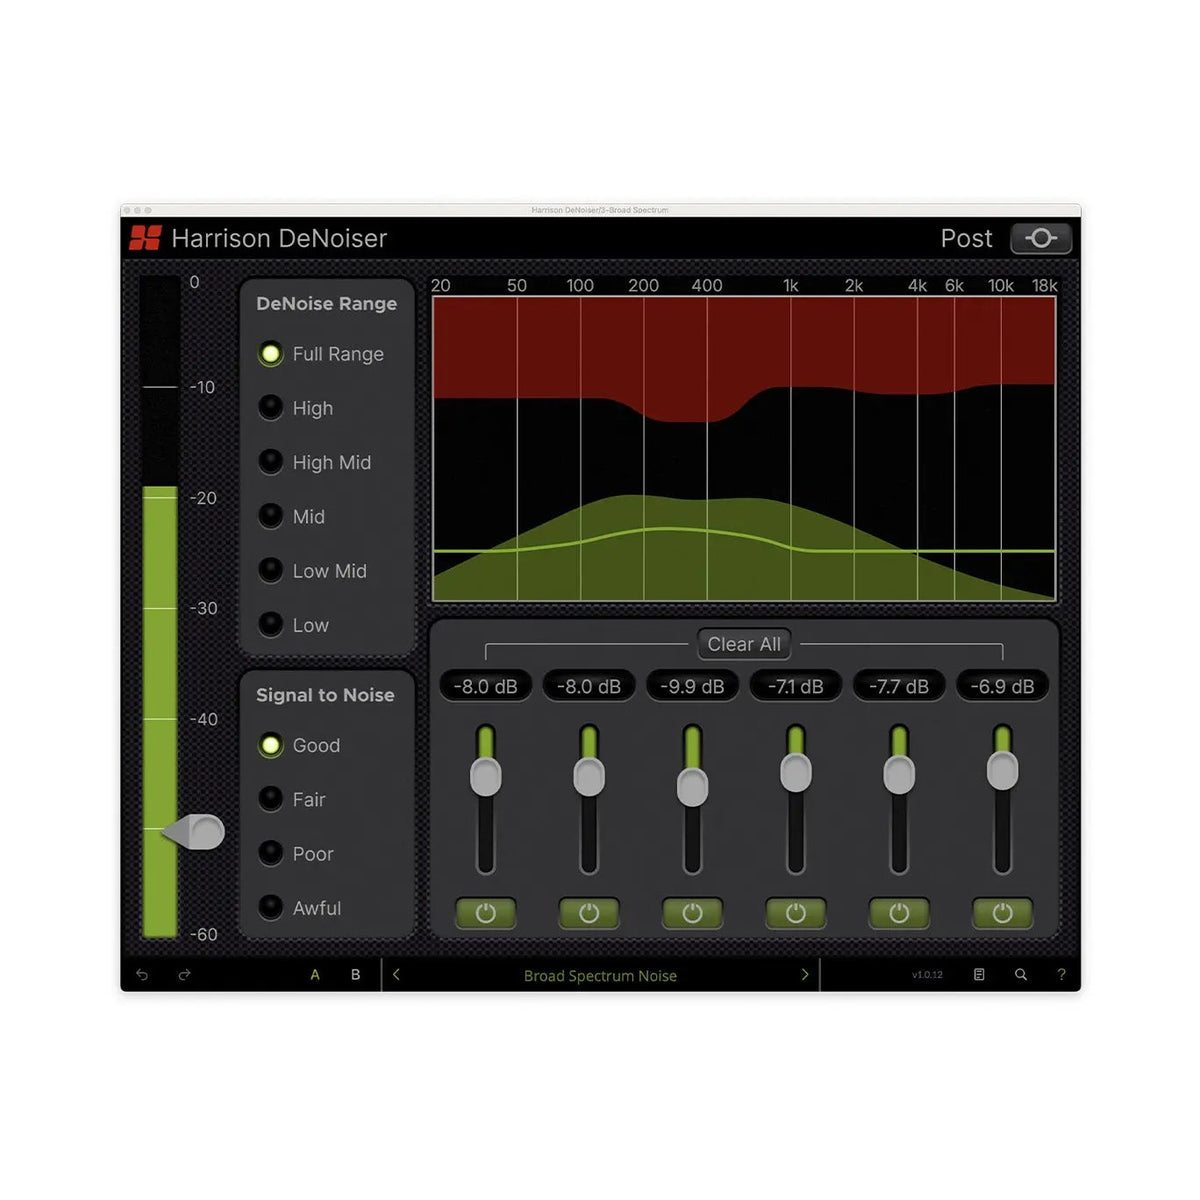Open help via the question mark icon
Screen dimensions: 1200x1200
click(1060, 974)
